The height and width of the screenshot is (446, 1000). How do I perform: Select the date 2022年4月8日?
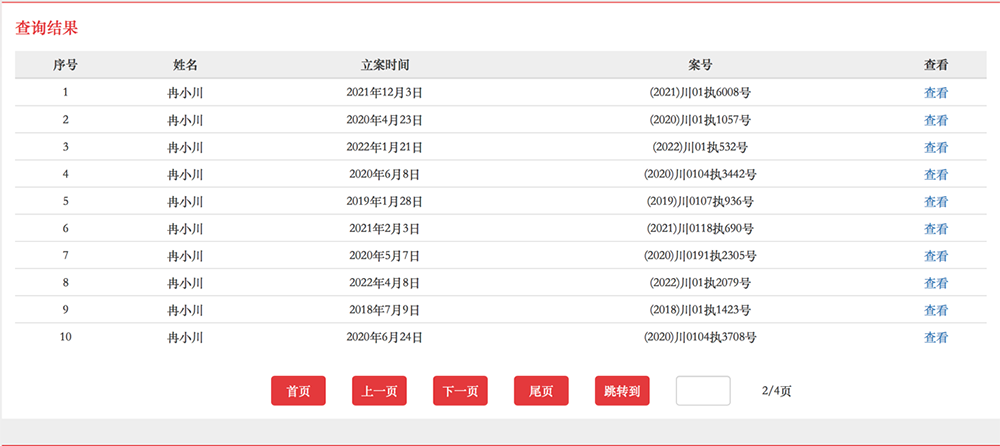click(385, 283)
